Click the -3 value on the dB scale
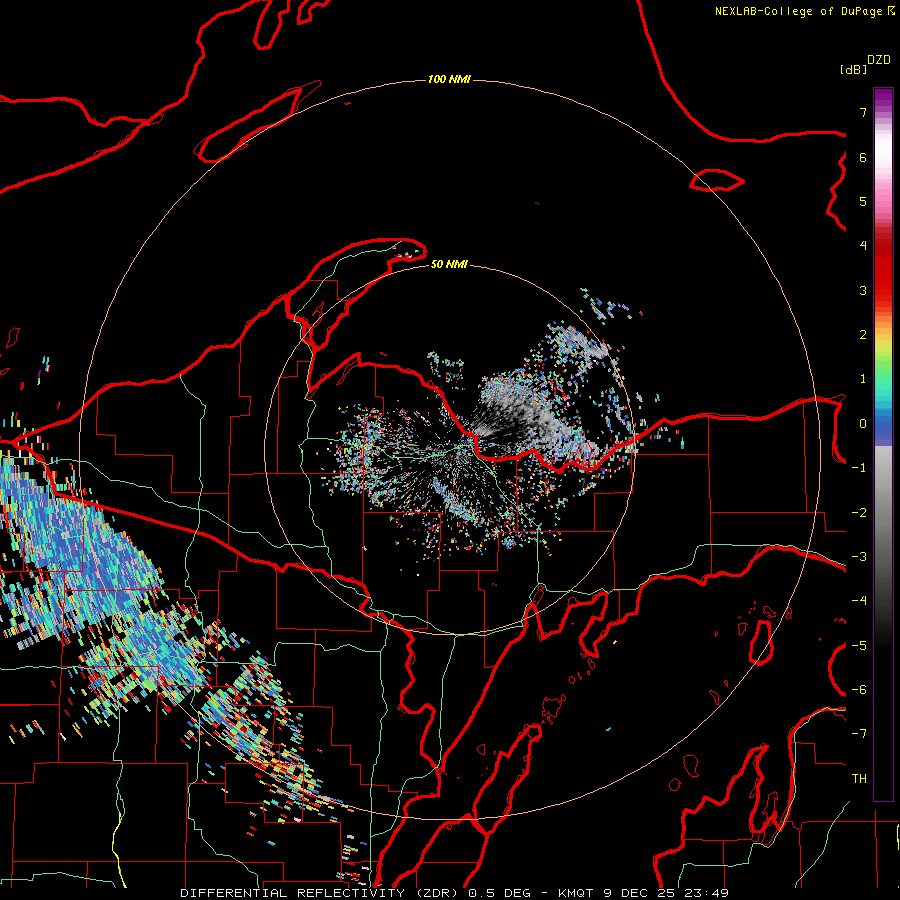 tap(859, 557)
